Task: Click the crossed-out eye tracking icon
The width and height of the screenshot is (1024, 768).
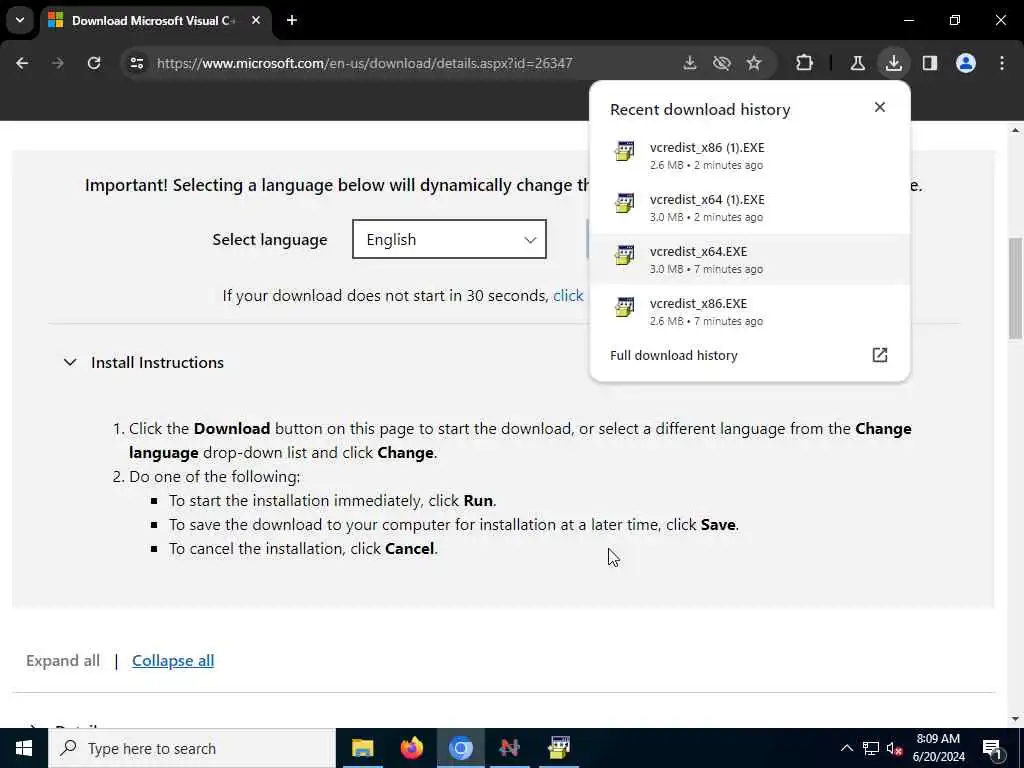Action: point(722,63)
